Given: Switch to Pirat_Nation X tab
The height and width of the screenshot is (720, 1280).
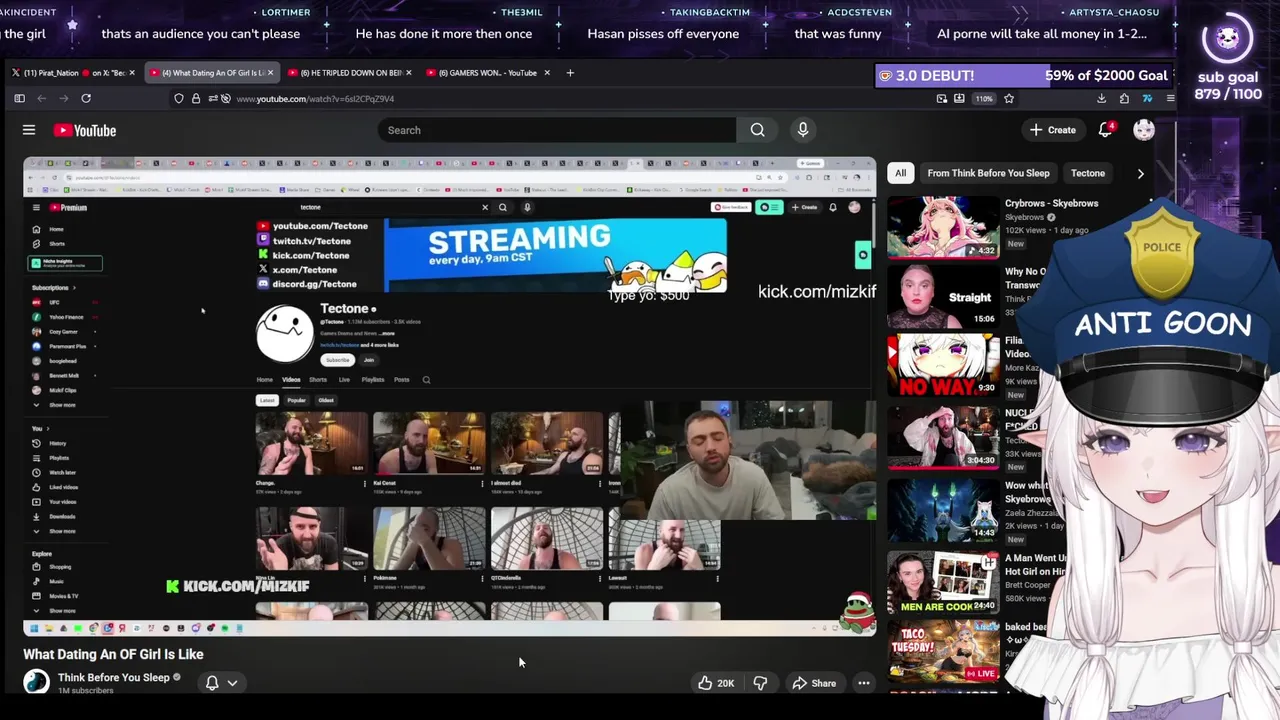Looking at the screenshot, I should (70, 73).
